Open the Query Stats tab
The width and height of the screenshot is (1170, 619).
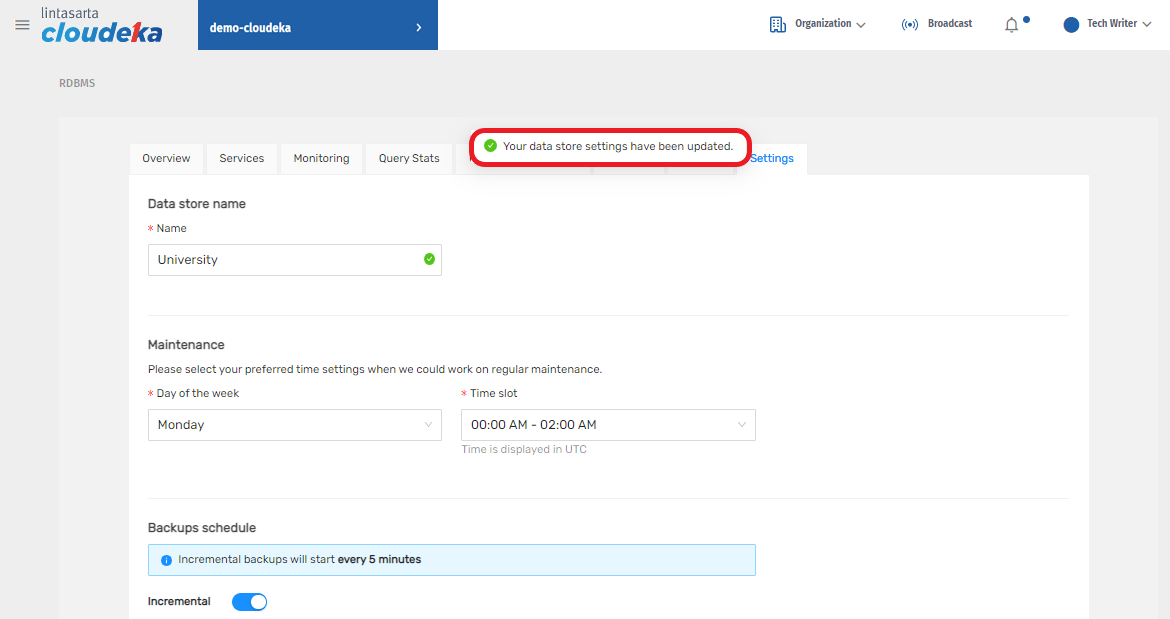(408, 158)
